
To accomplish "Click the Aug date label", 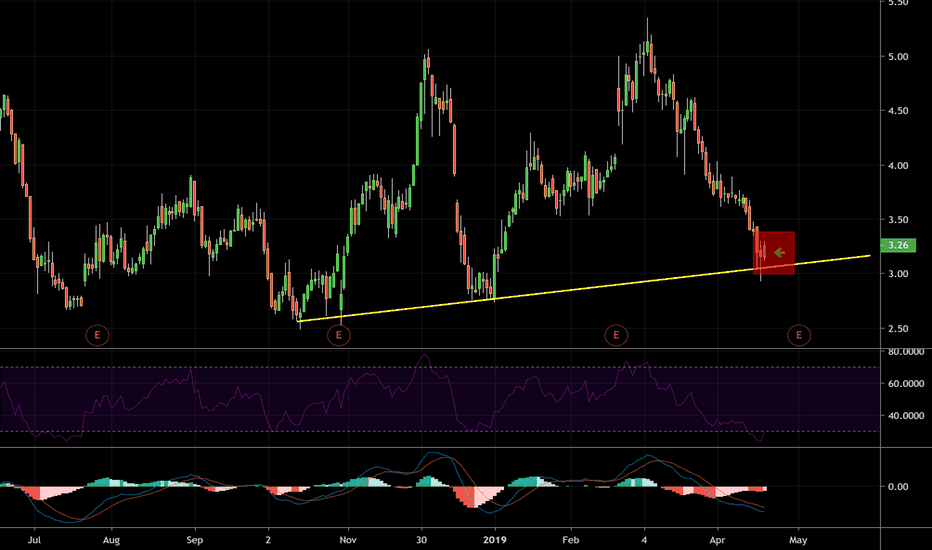I will [x=111, y=540].
